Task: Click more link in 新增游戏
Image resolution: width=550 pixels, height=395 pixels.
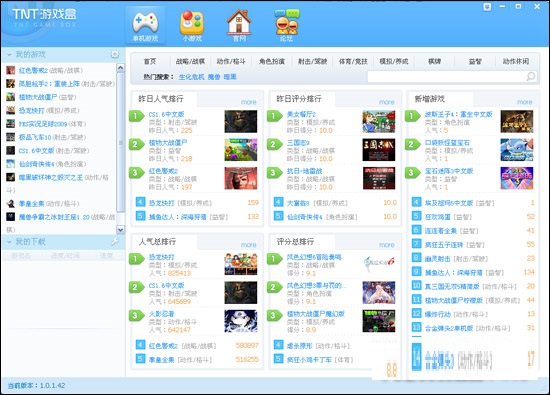Action: coord(525,102)
